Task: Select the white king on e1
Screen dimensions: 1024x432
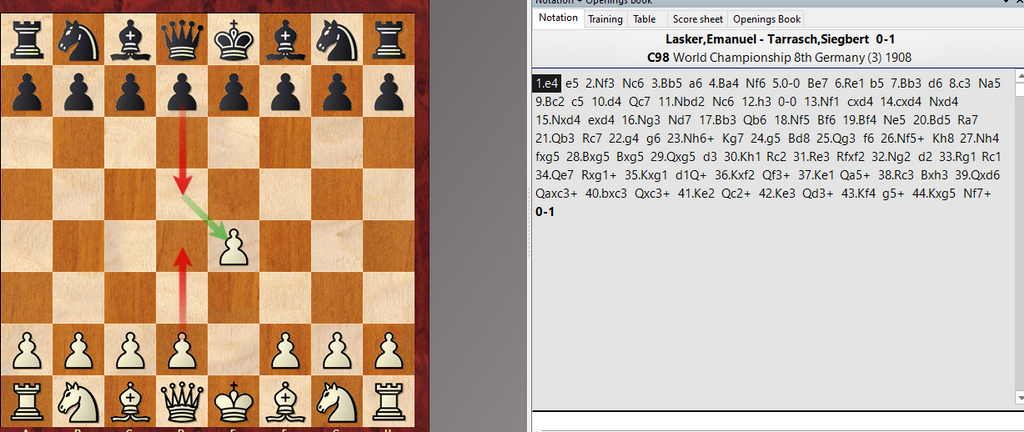Action: [234, 401]
